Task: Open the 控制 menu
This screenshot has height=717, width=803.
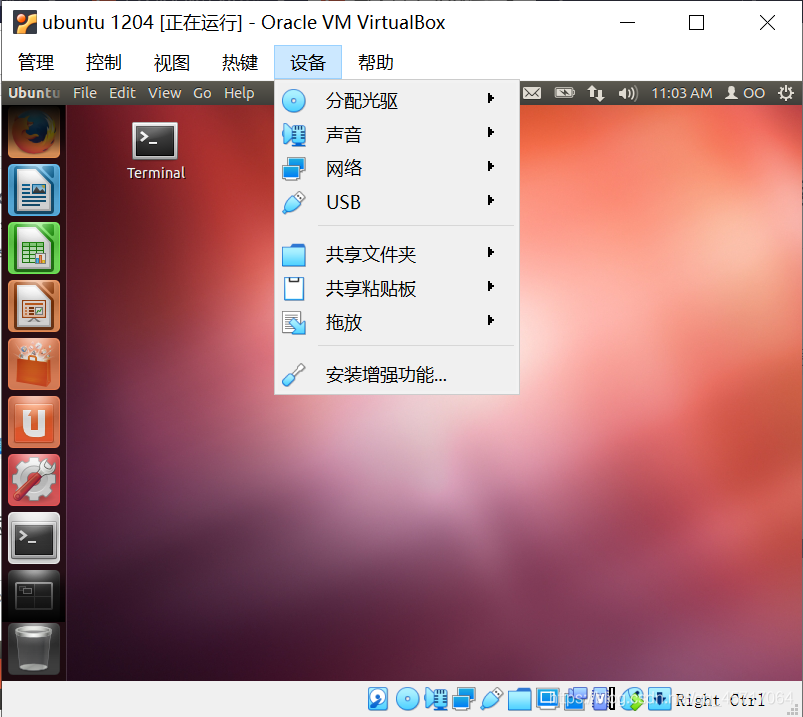Action: pyautogui.click(x=103, y=62)
